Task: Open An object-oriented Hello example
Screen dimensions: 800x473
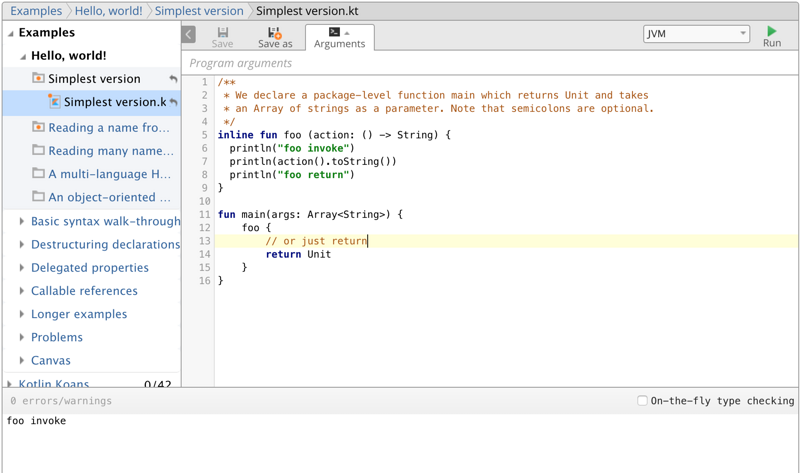Action: (x=110, y=197)
